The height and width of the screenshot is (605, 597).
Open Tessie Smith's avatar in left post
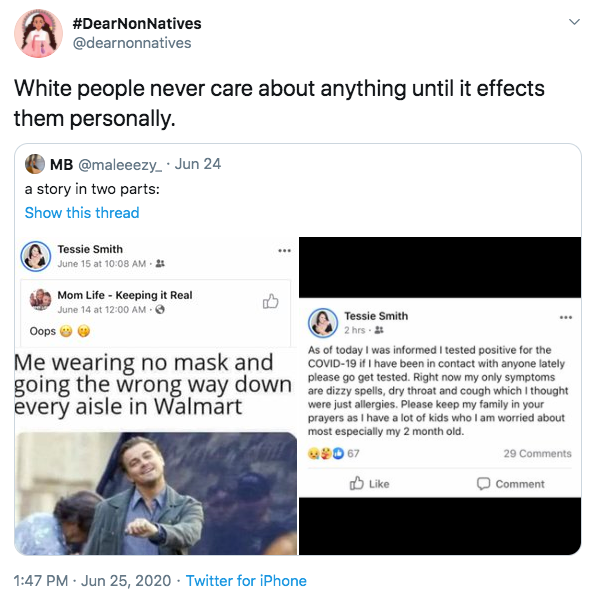(x=36, y=256)
